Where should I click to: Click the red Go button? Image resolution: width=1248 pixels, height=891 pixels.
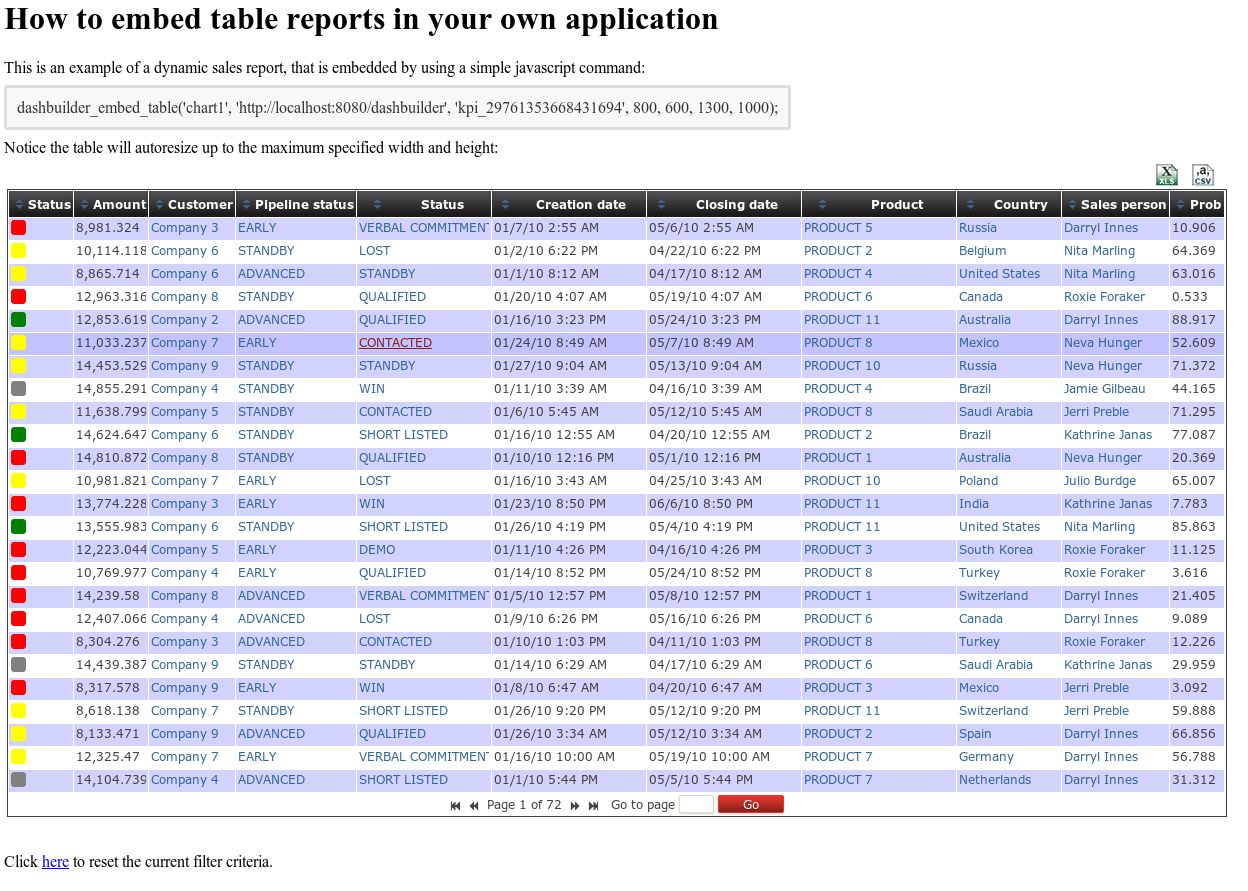point(750,804)
